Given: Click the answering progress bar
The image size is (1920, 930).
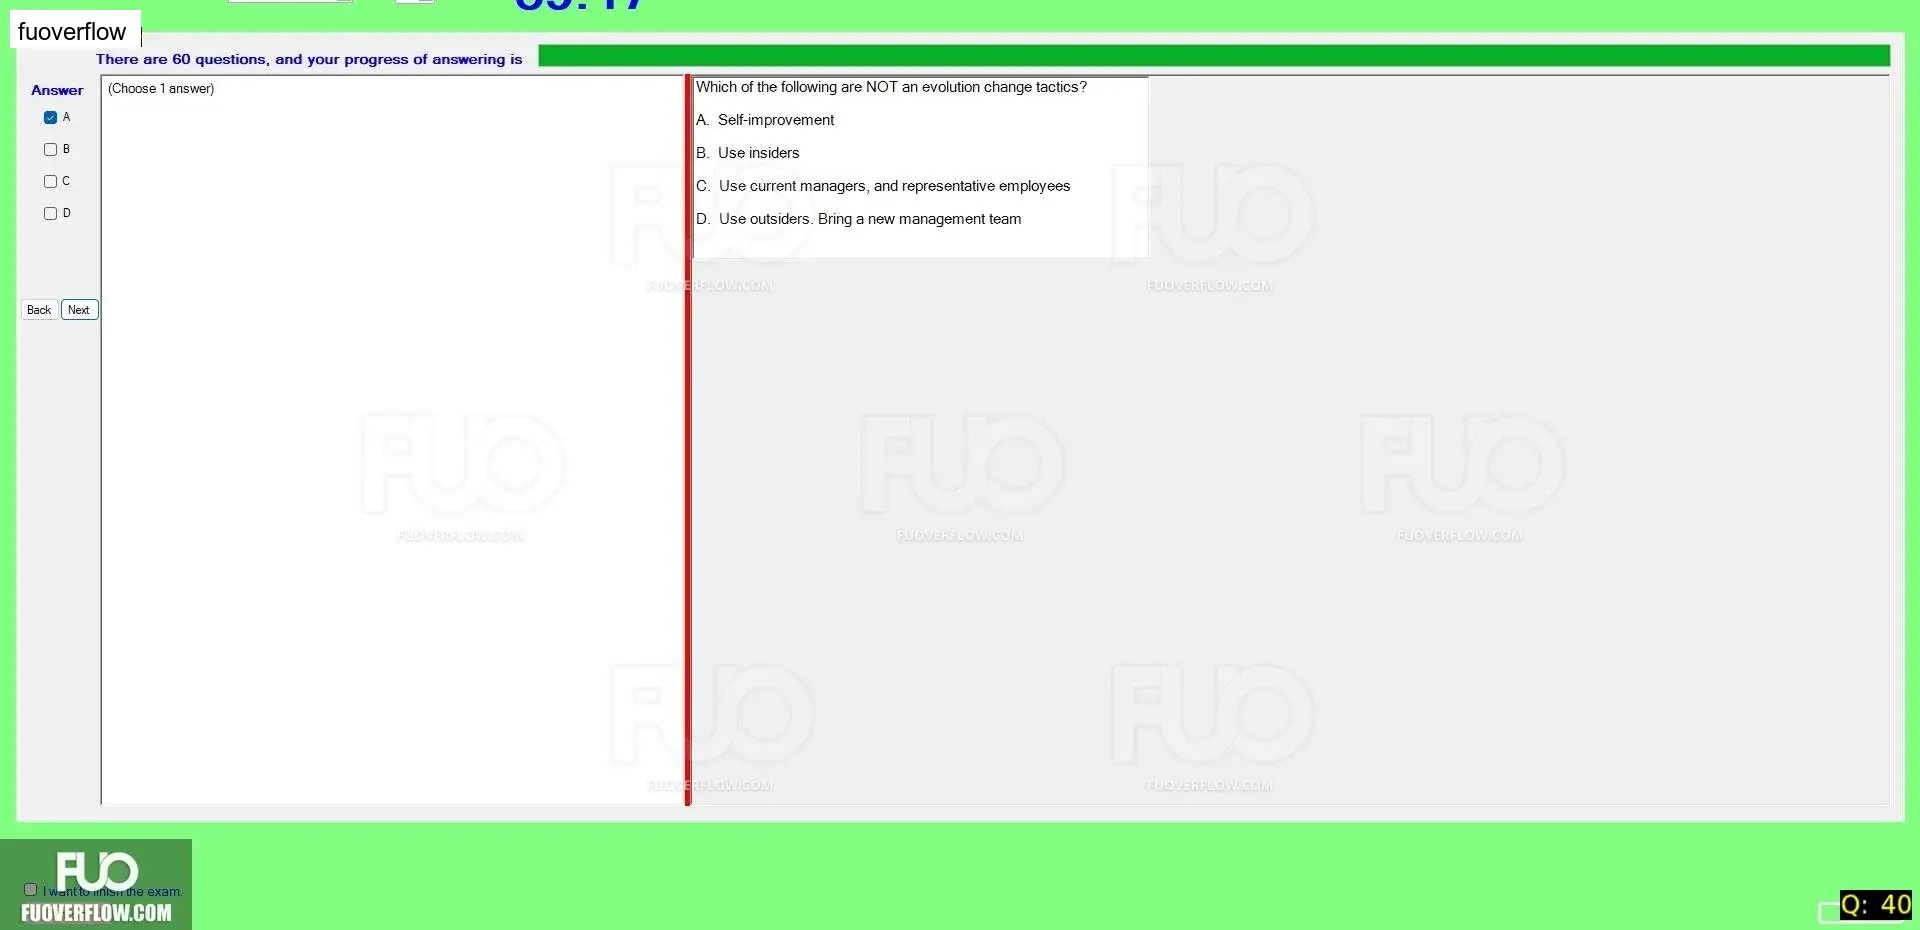Looking at the screenshot, I should [x=1213, y=56].
